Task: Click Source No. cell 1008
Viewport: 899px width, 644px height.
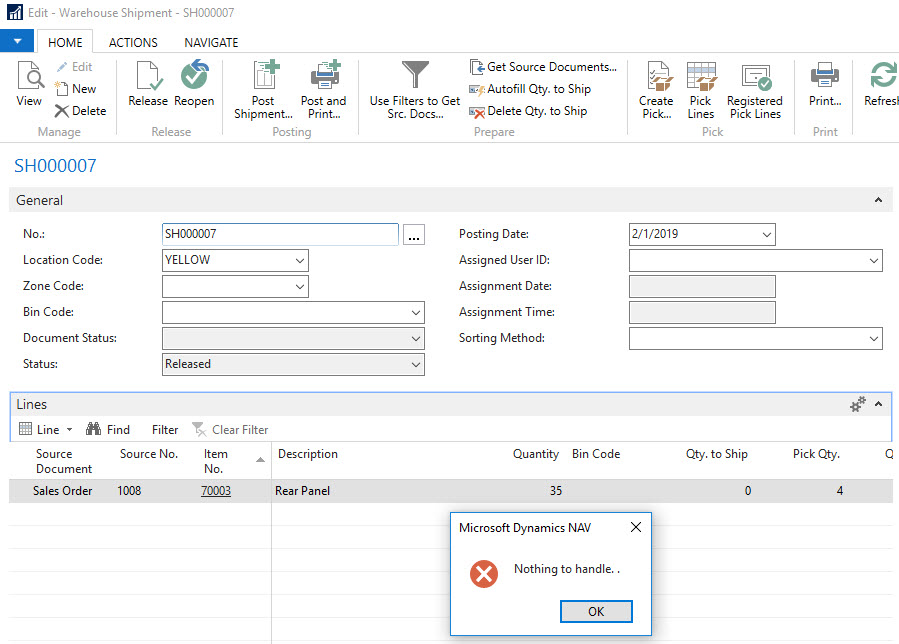Action: pos(130,491)
